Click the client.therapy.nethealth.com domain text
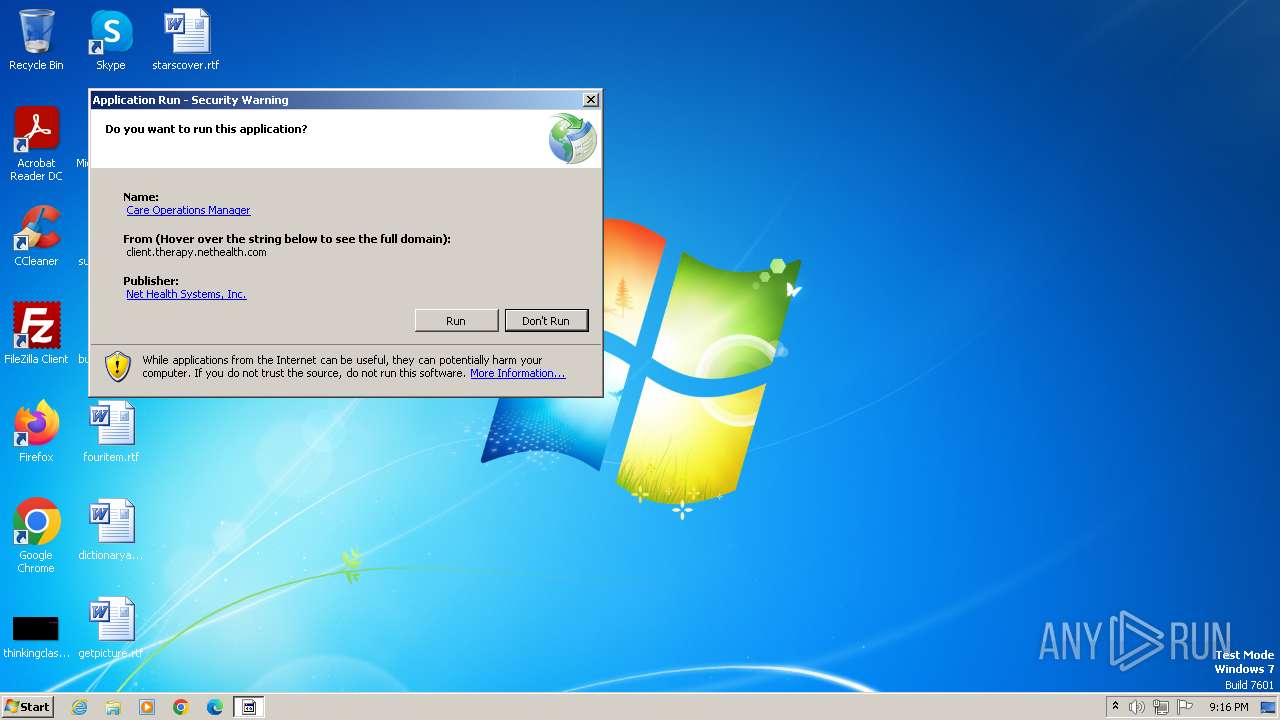The height and width of the screenshot is (720, 1280). pos(196,252)
